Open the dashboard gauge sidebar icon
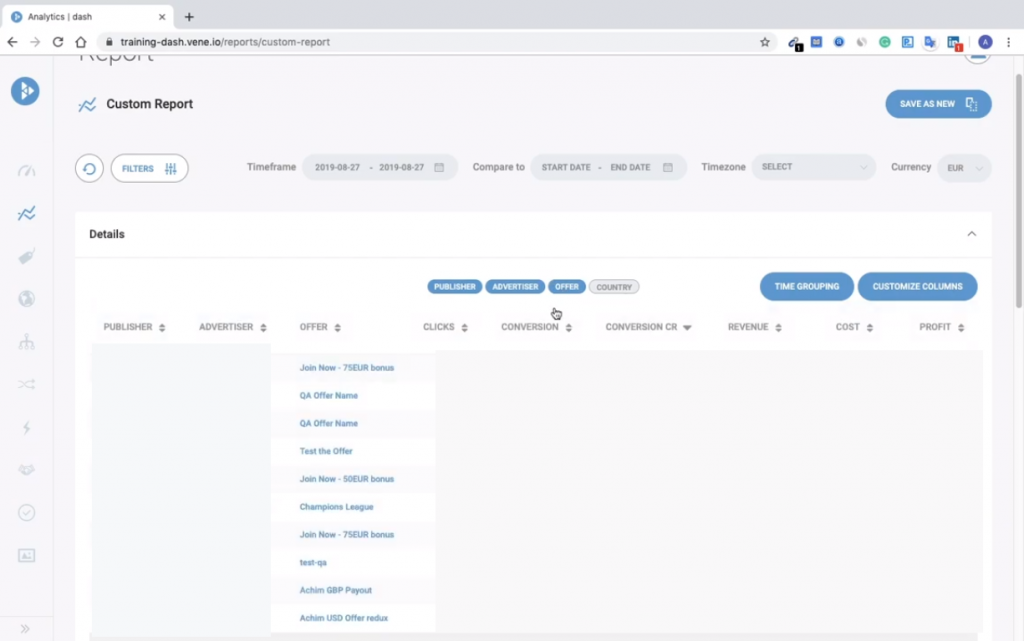 pyautogui.click(x=26, y=171)
